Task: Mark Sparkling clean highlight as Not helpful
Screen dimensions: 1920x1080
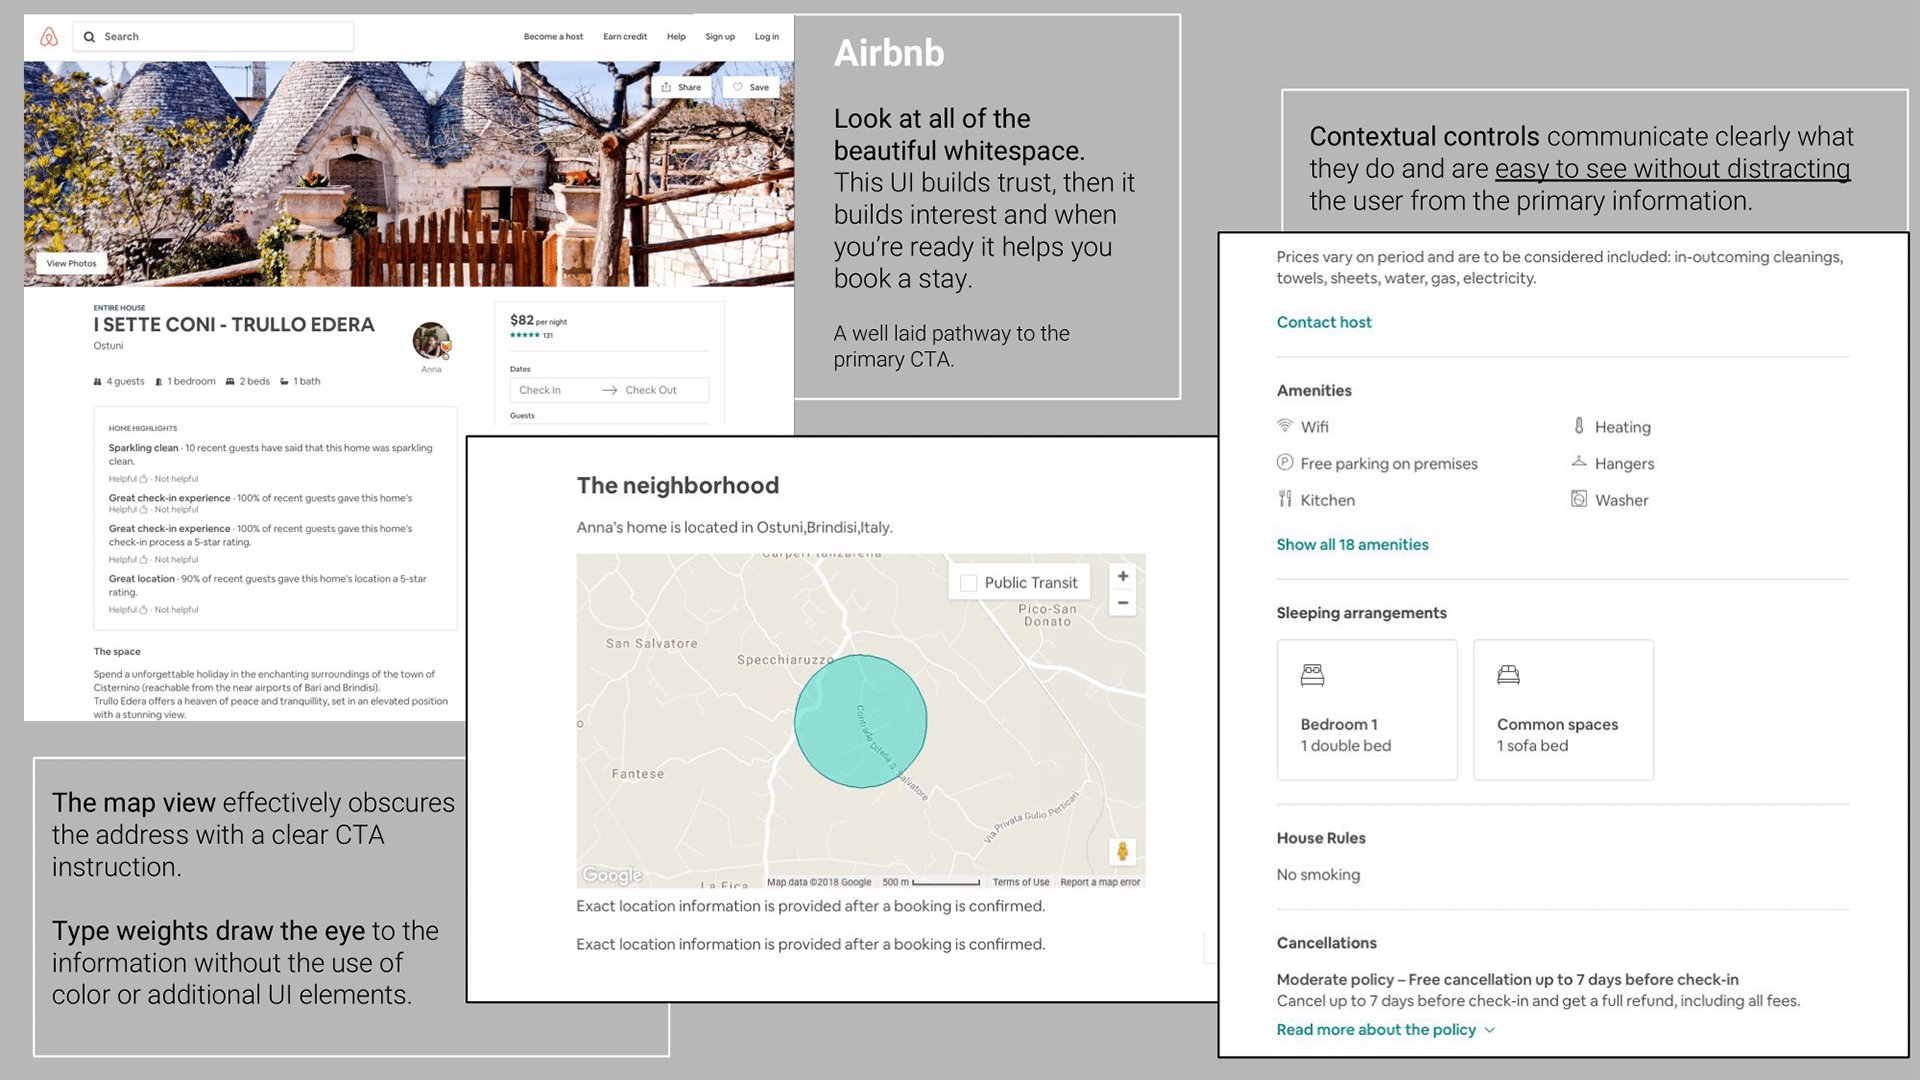Action: (x=176, y=479)
